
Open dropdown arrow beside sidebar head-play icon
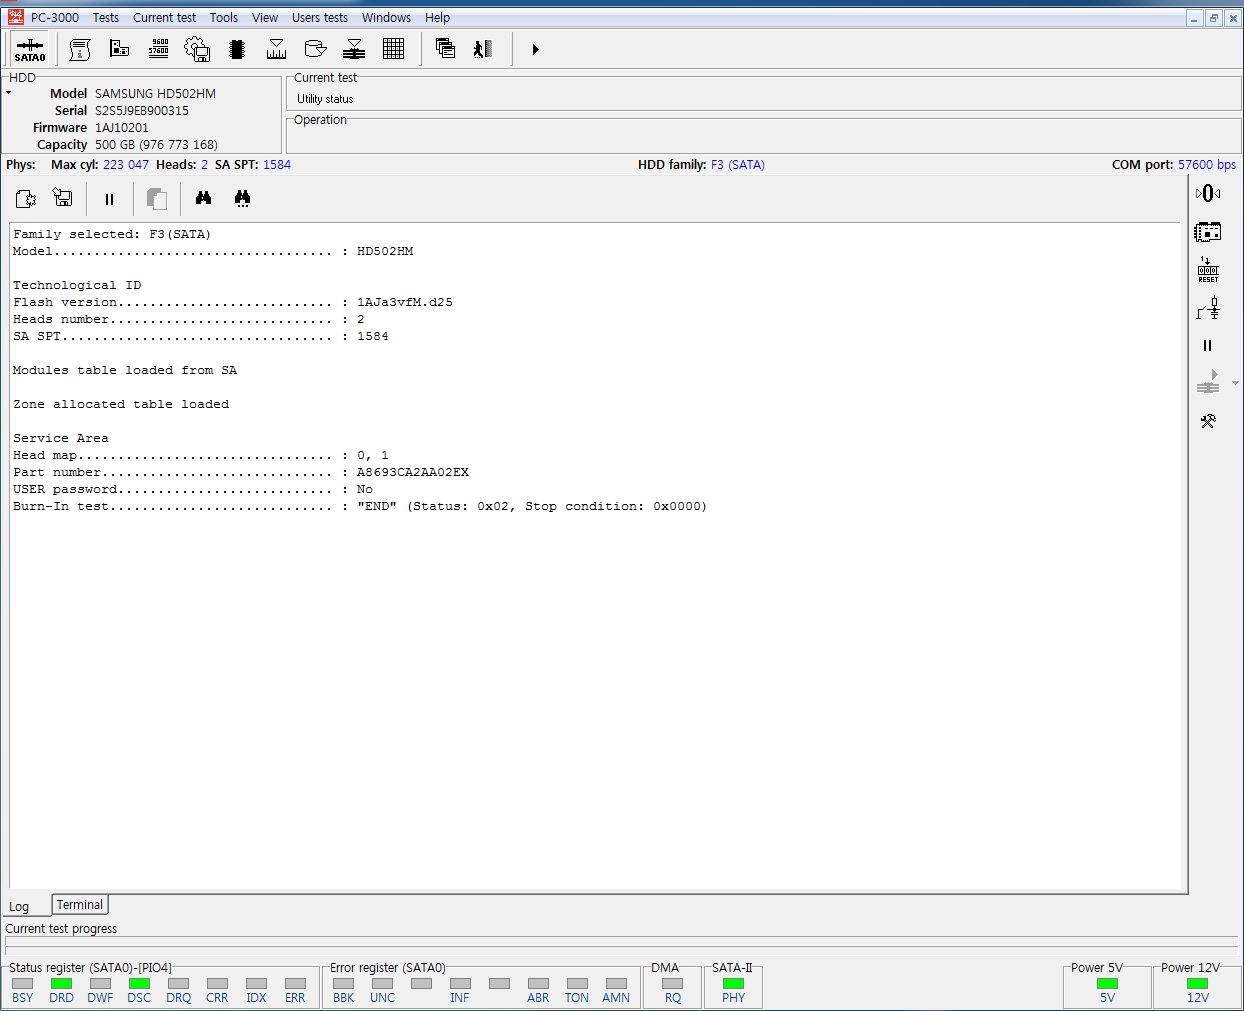pos(1235,383)
